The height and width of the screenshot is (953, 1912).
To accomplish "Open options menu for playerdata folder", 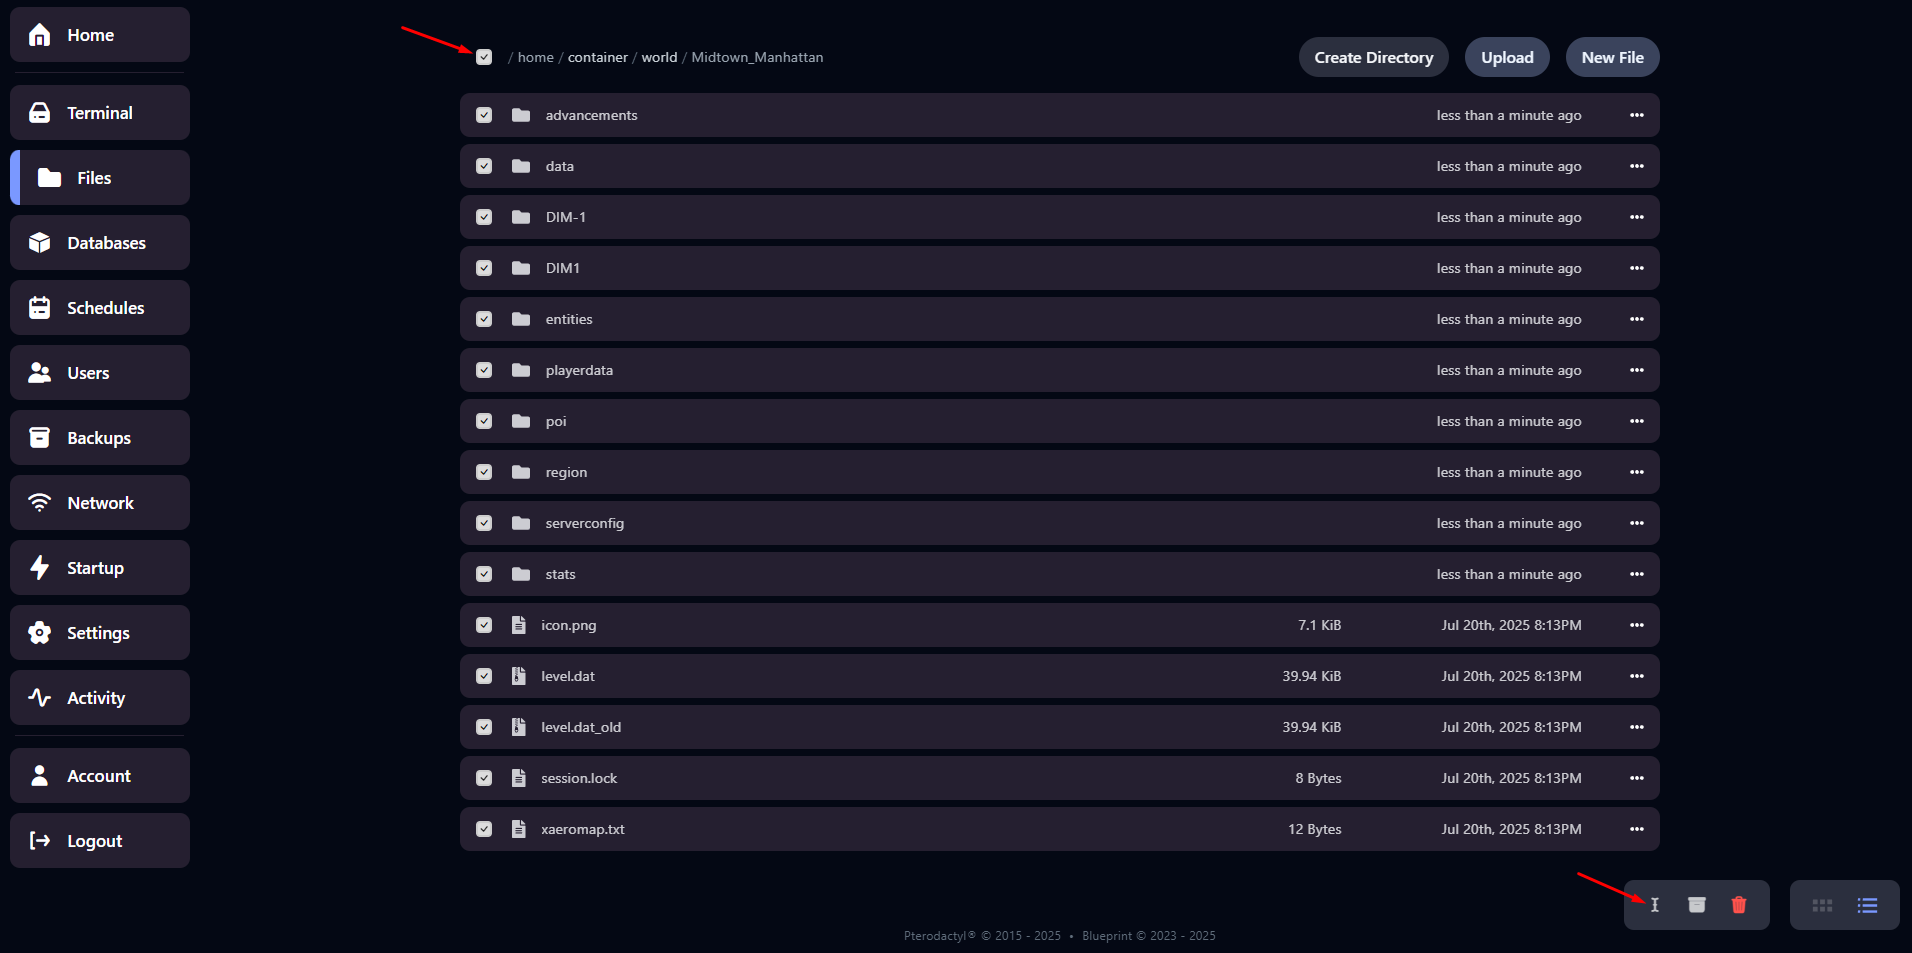I will coord(1636,370).
